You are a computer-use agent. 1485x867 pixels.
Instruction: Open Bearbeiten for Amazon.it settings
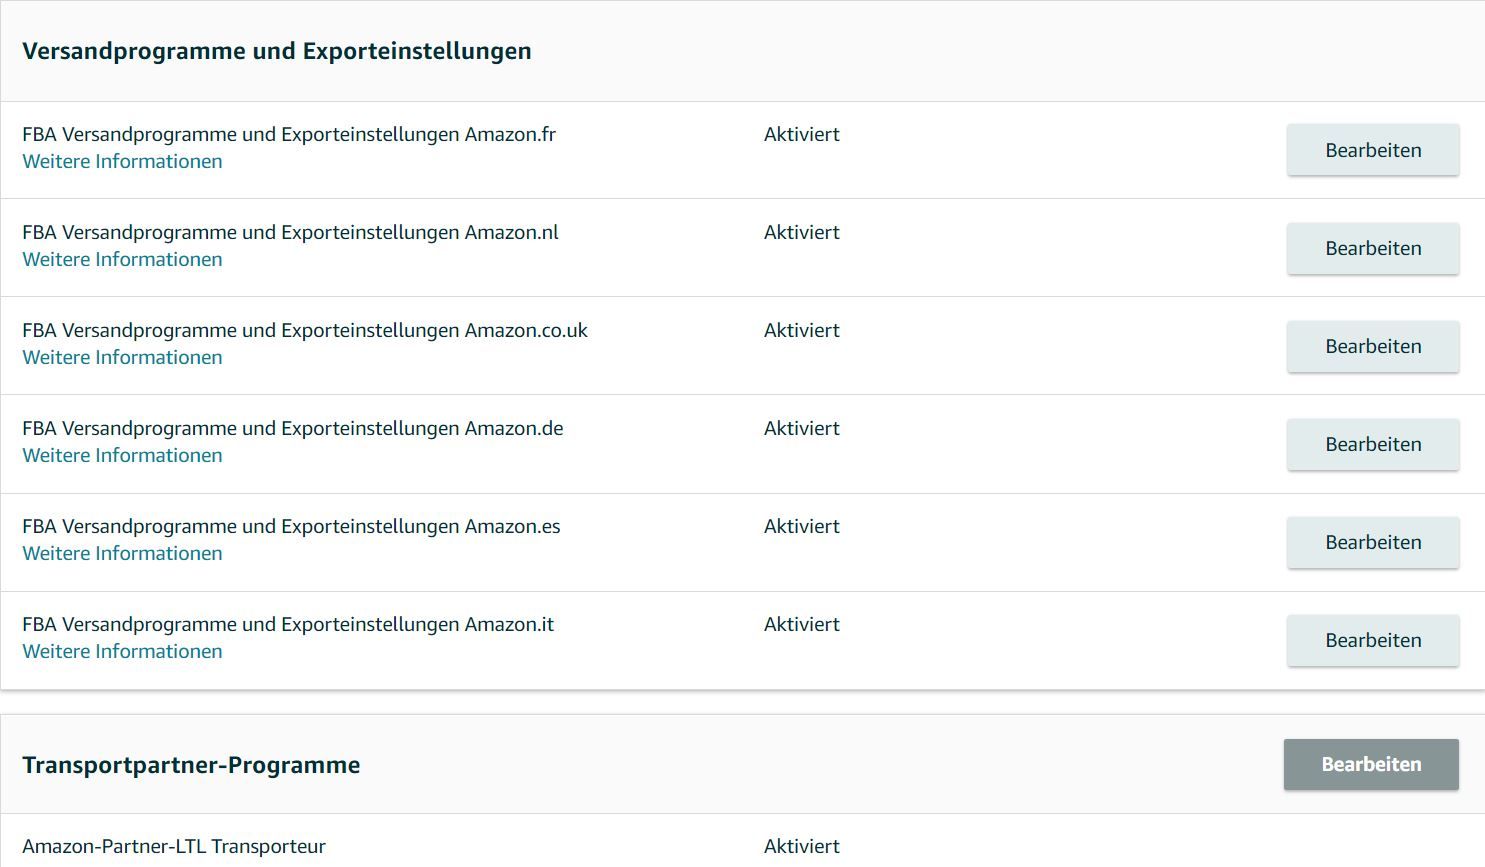[x=1373, y=640]
